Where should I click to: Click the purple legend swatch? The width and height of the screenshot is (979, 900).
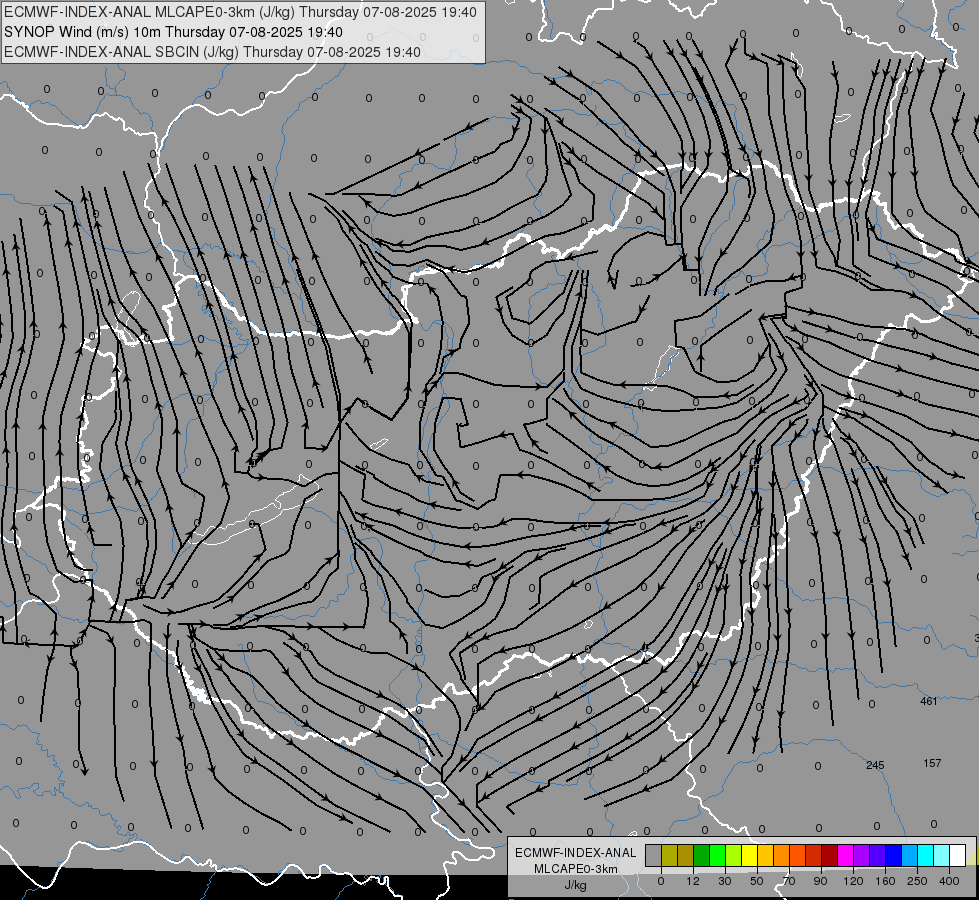[862, 856]
